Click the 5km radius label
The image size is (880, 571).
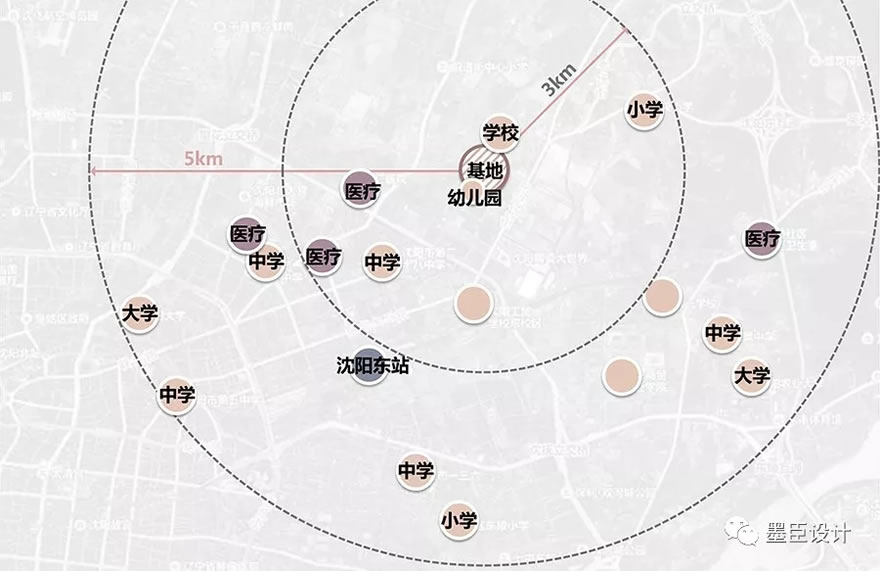203,159
